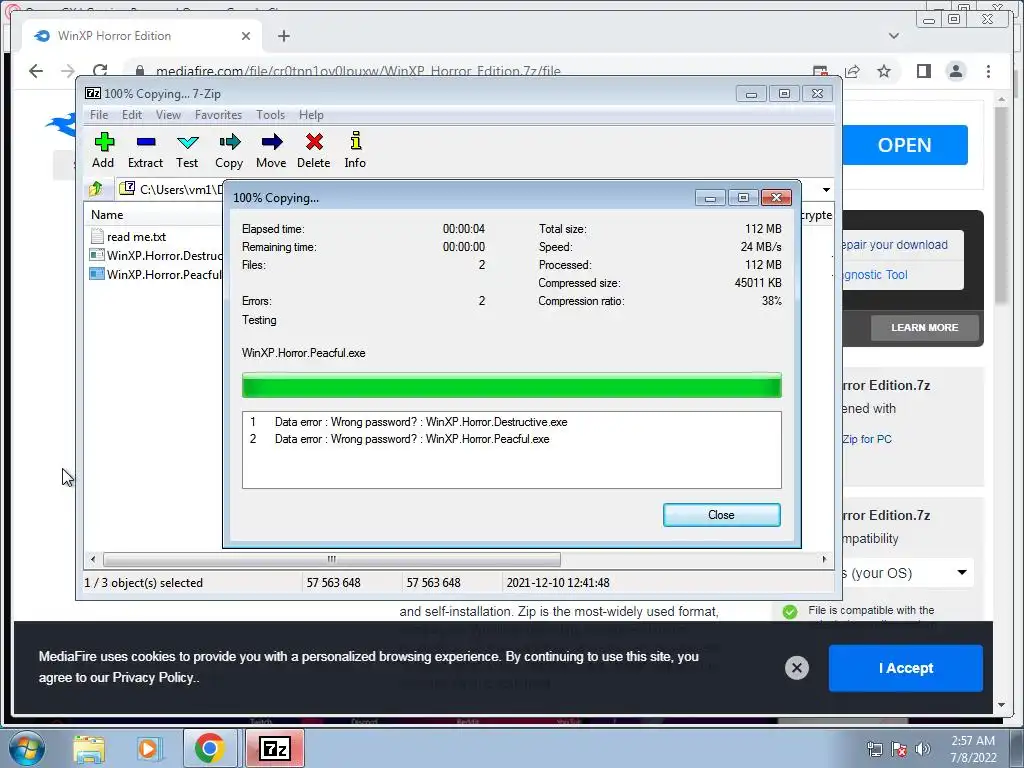
Task: Open the diagnostic Tool link
Action: pos(875,275)
